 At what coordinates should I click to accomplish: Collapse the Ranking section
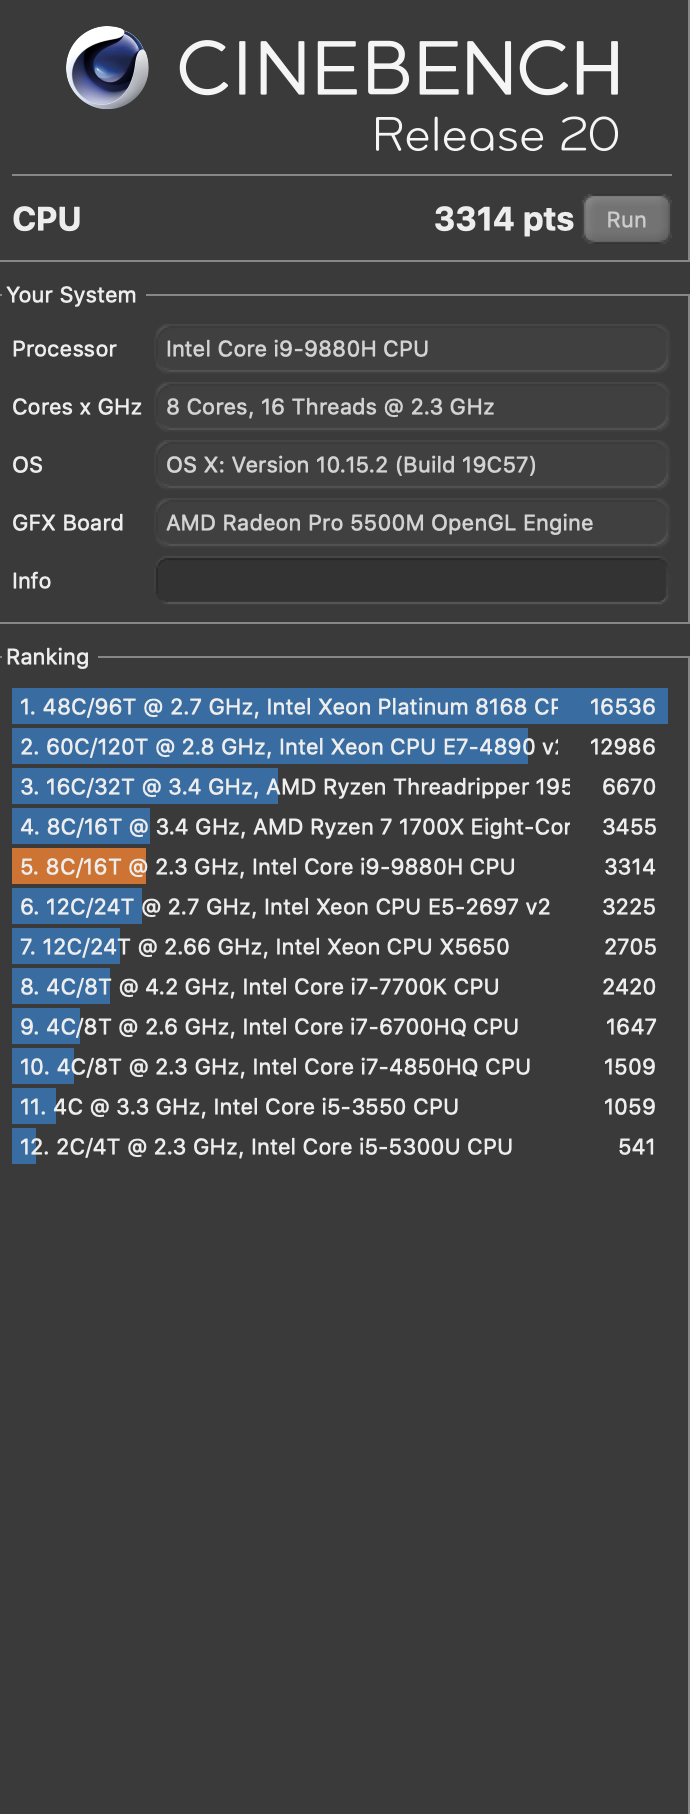point(48,657)
